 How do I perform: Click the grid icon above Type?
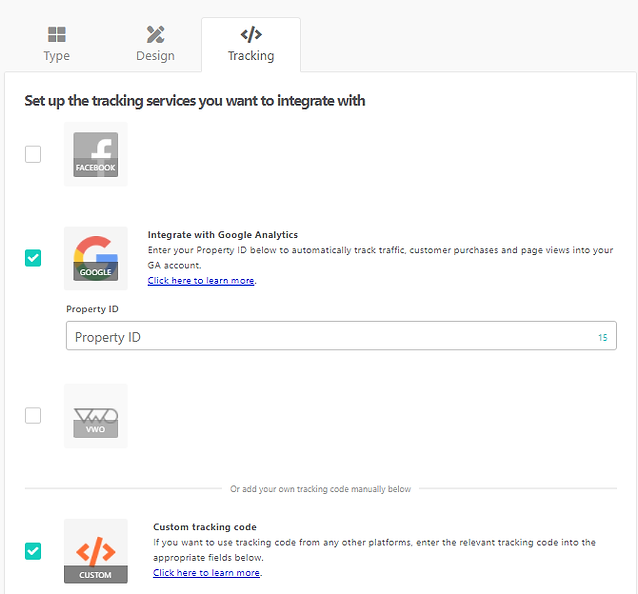coord(57,35)
